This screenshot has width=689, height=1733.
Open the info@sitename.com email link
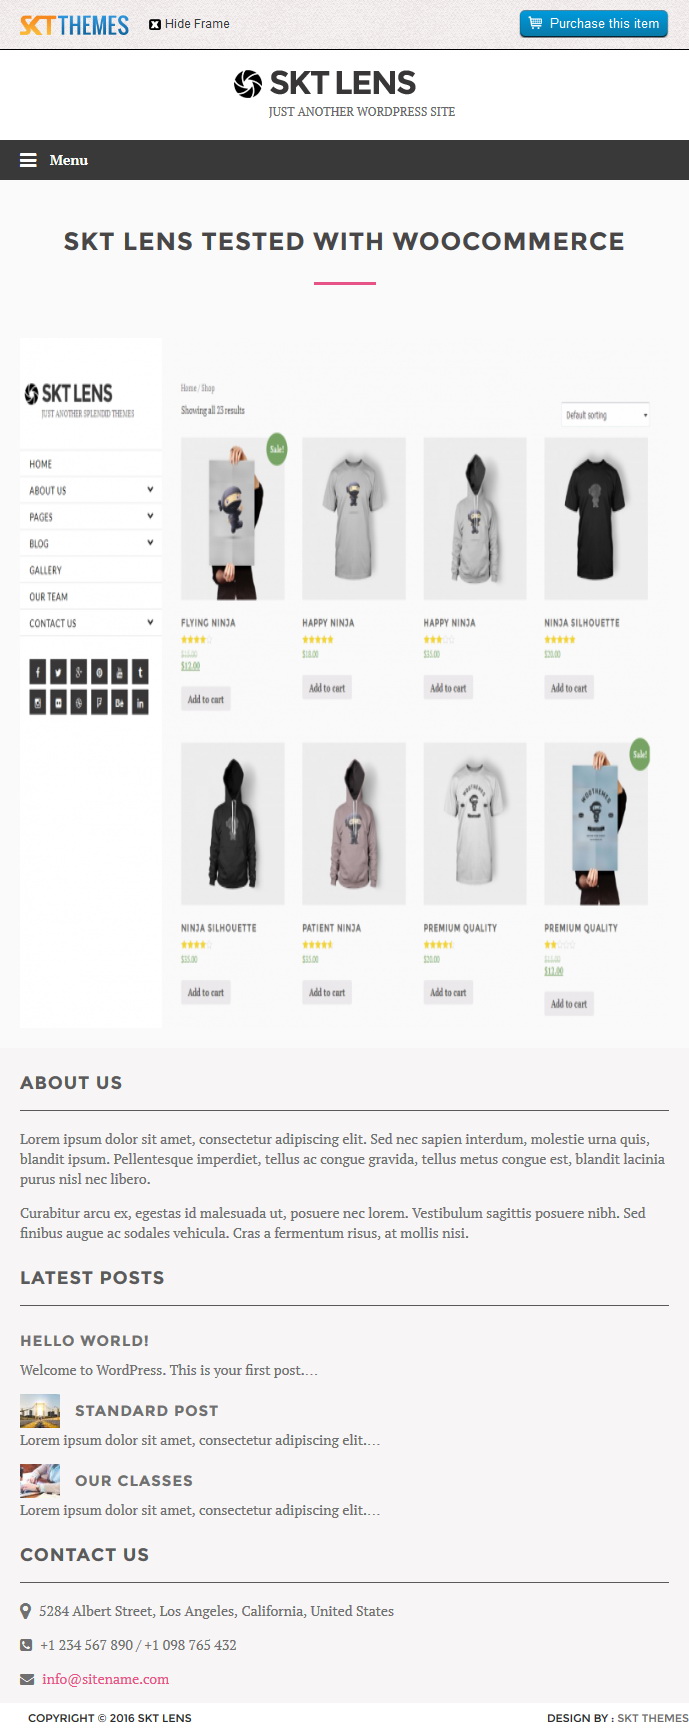coord(105,1679)
